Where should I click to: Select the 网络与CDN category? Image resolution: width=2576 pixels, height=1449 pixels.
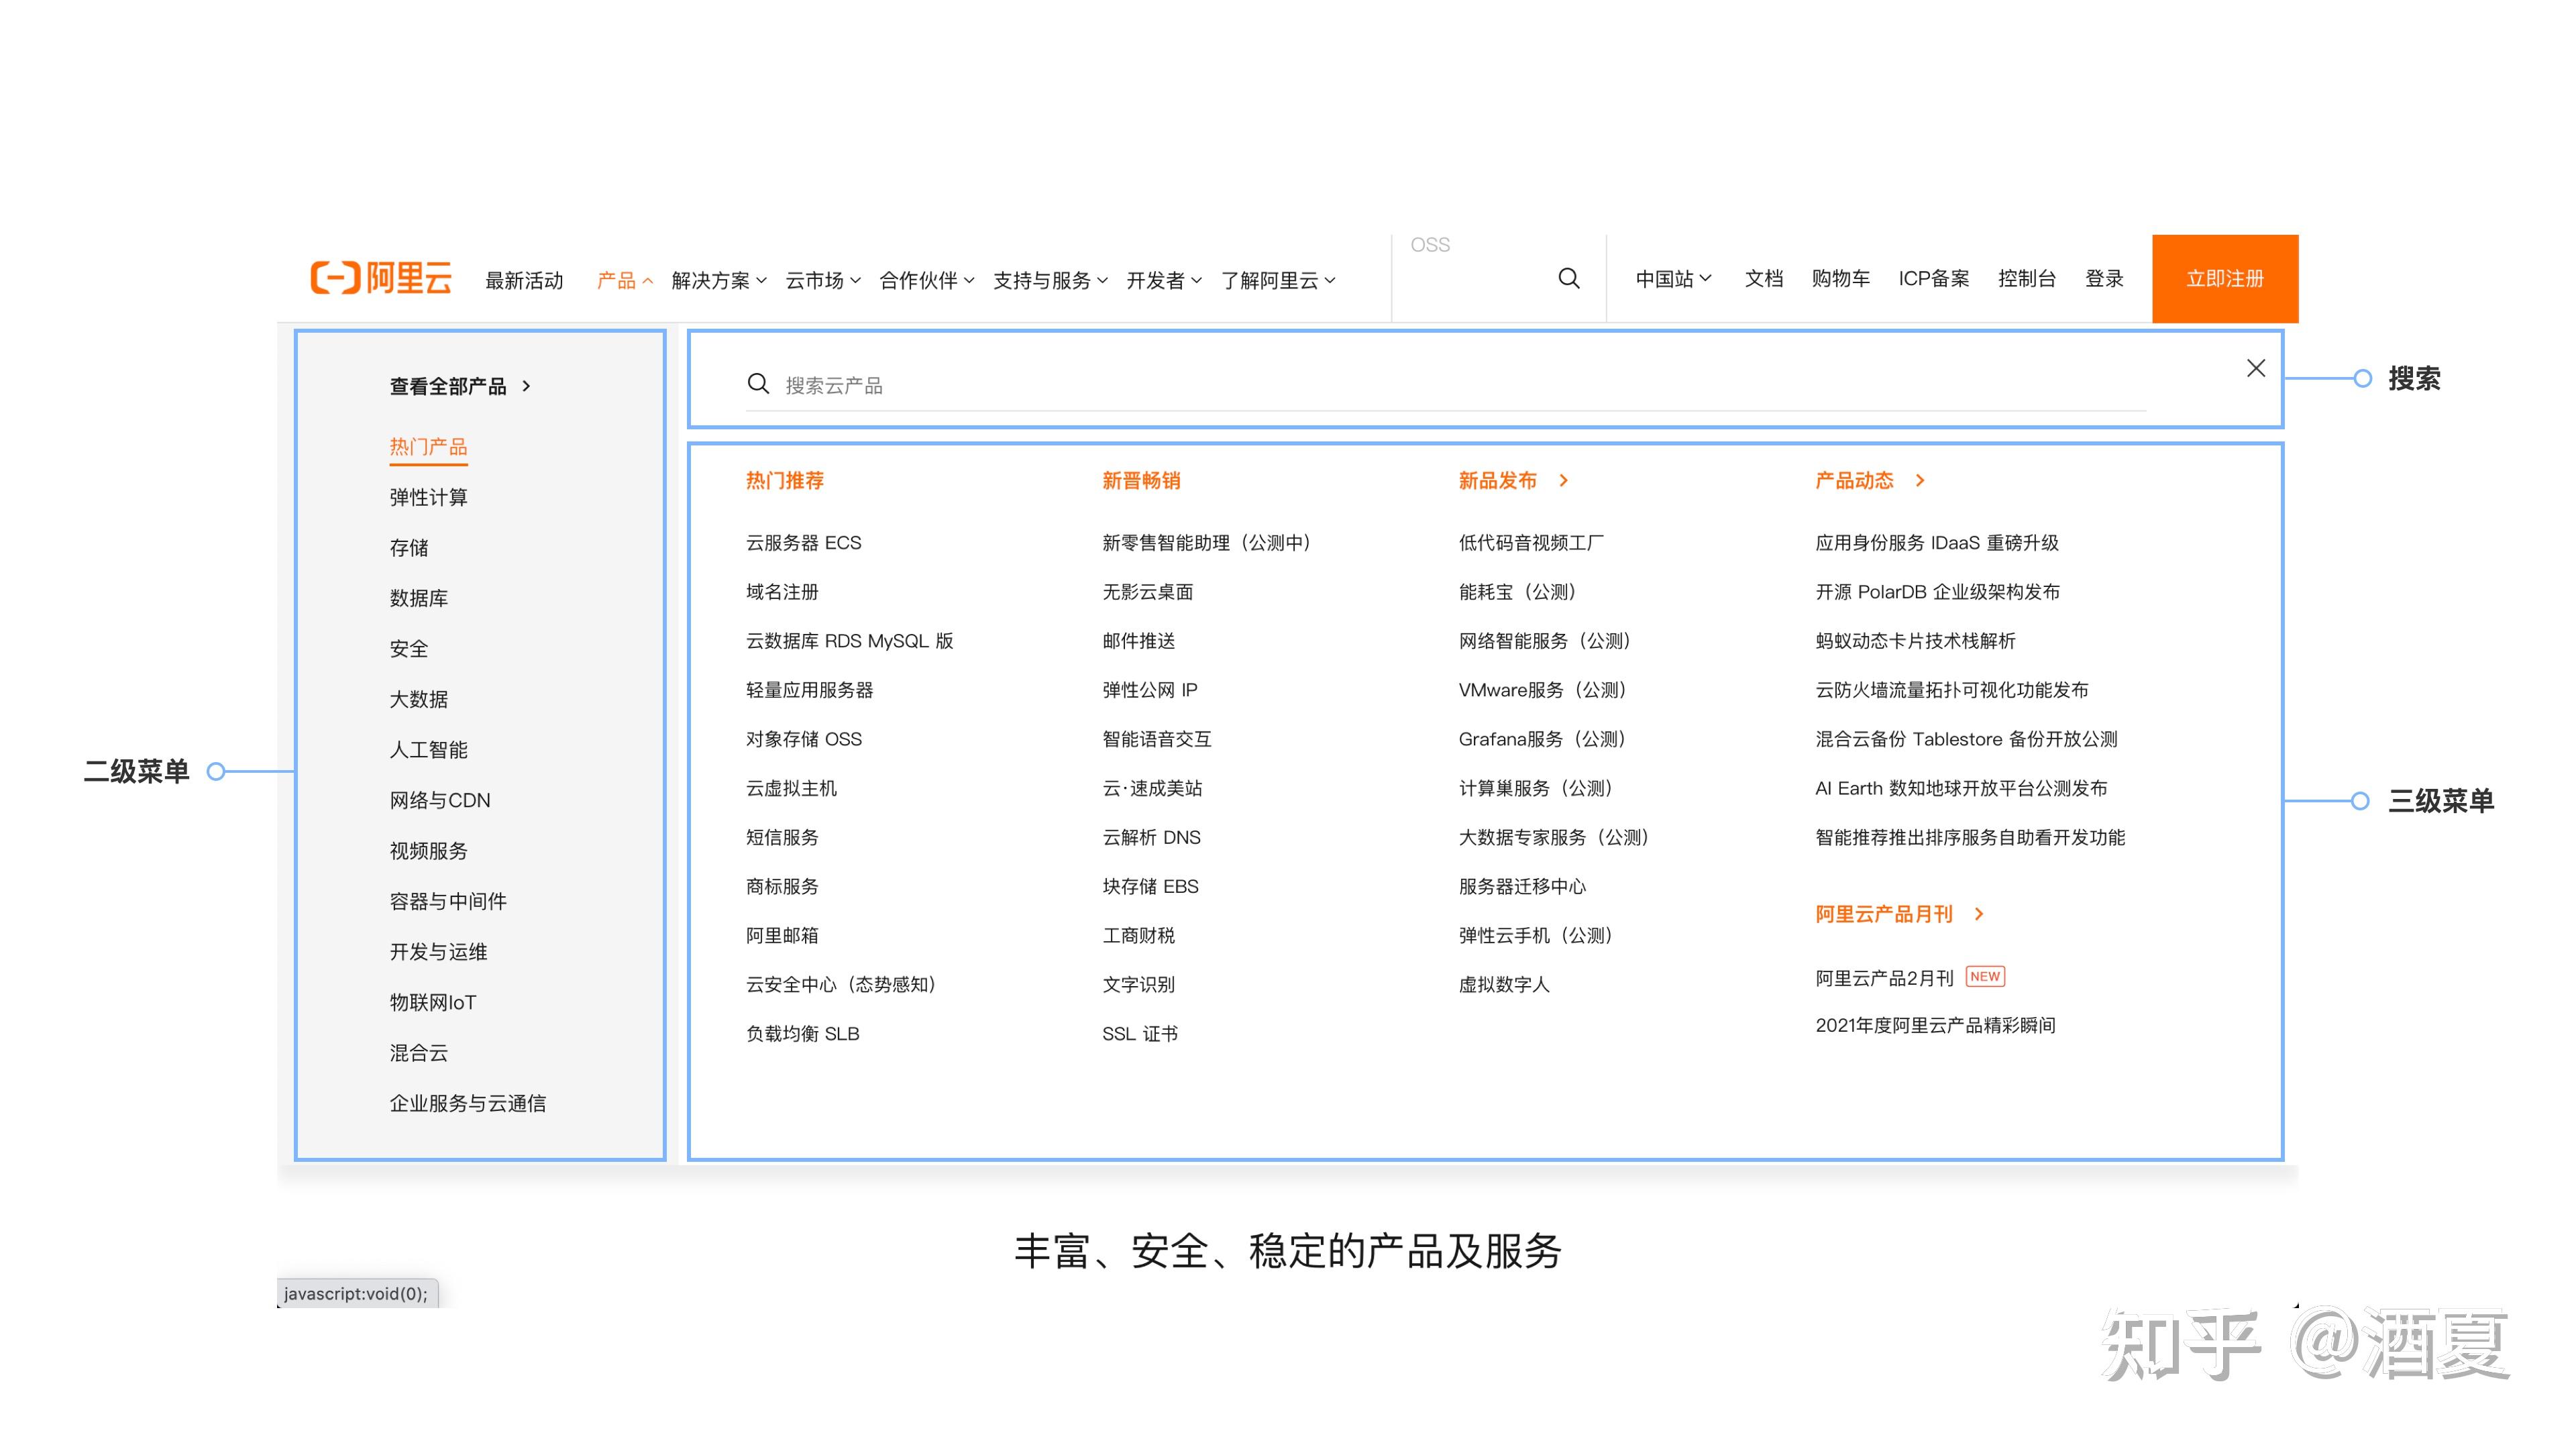pyautogui.click(x=440, y=800)
